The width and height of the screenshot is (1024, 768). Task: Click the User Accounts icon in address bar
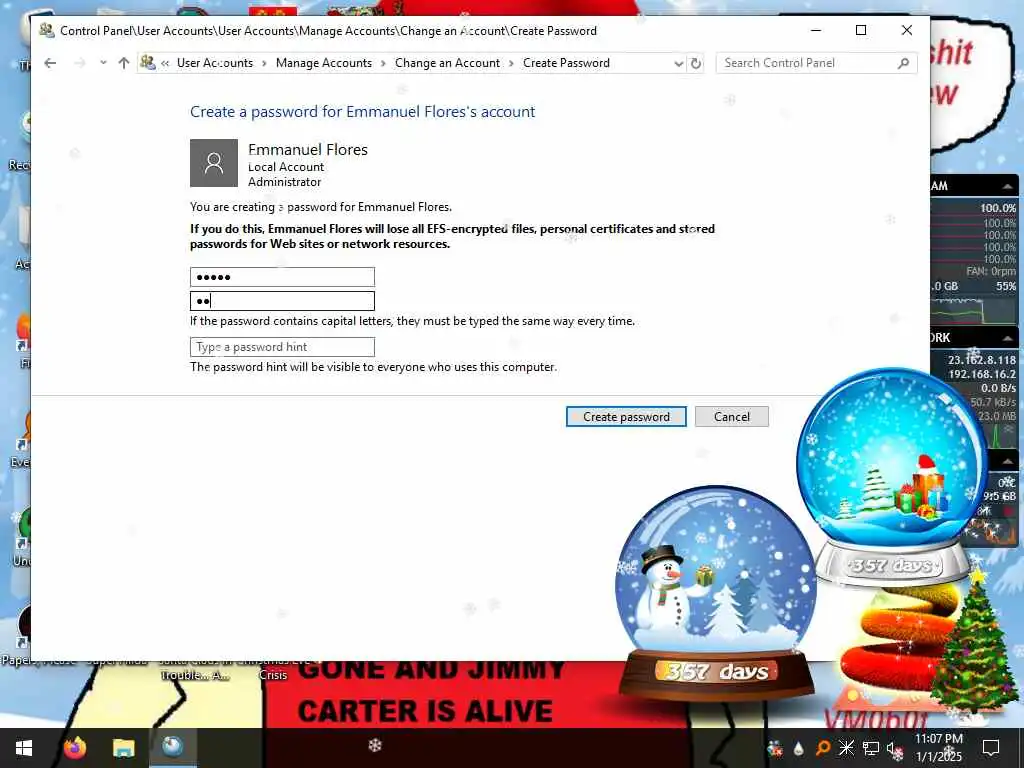(148, 63)
